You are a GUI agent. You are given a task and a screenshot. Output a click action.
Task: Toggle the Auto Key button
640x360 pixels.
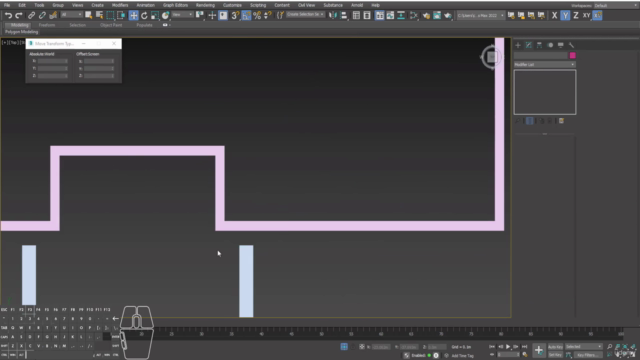click(555, 347)
